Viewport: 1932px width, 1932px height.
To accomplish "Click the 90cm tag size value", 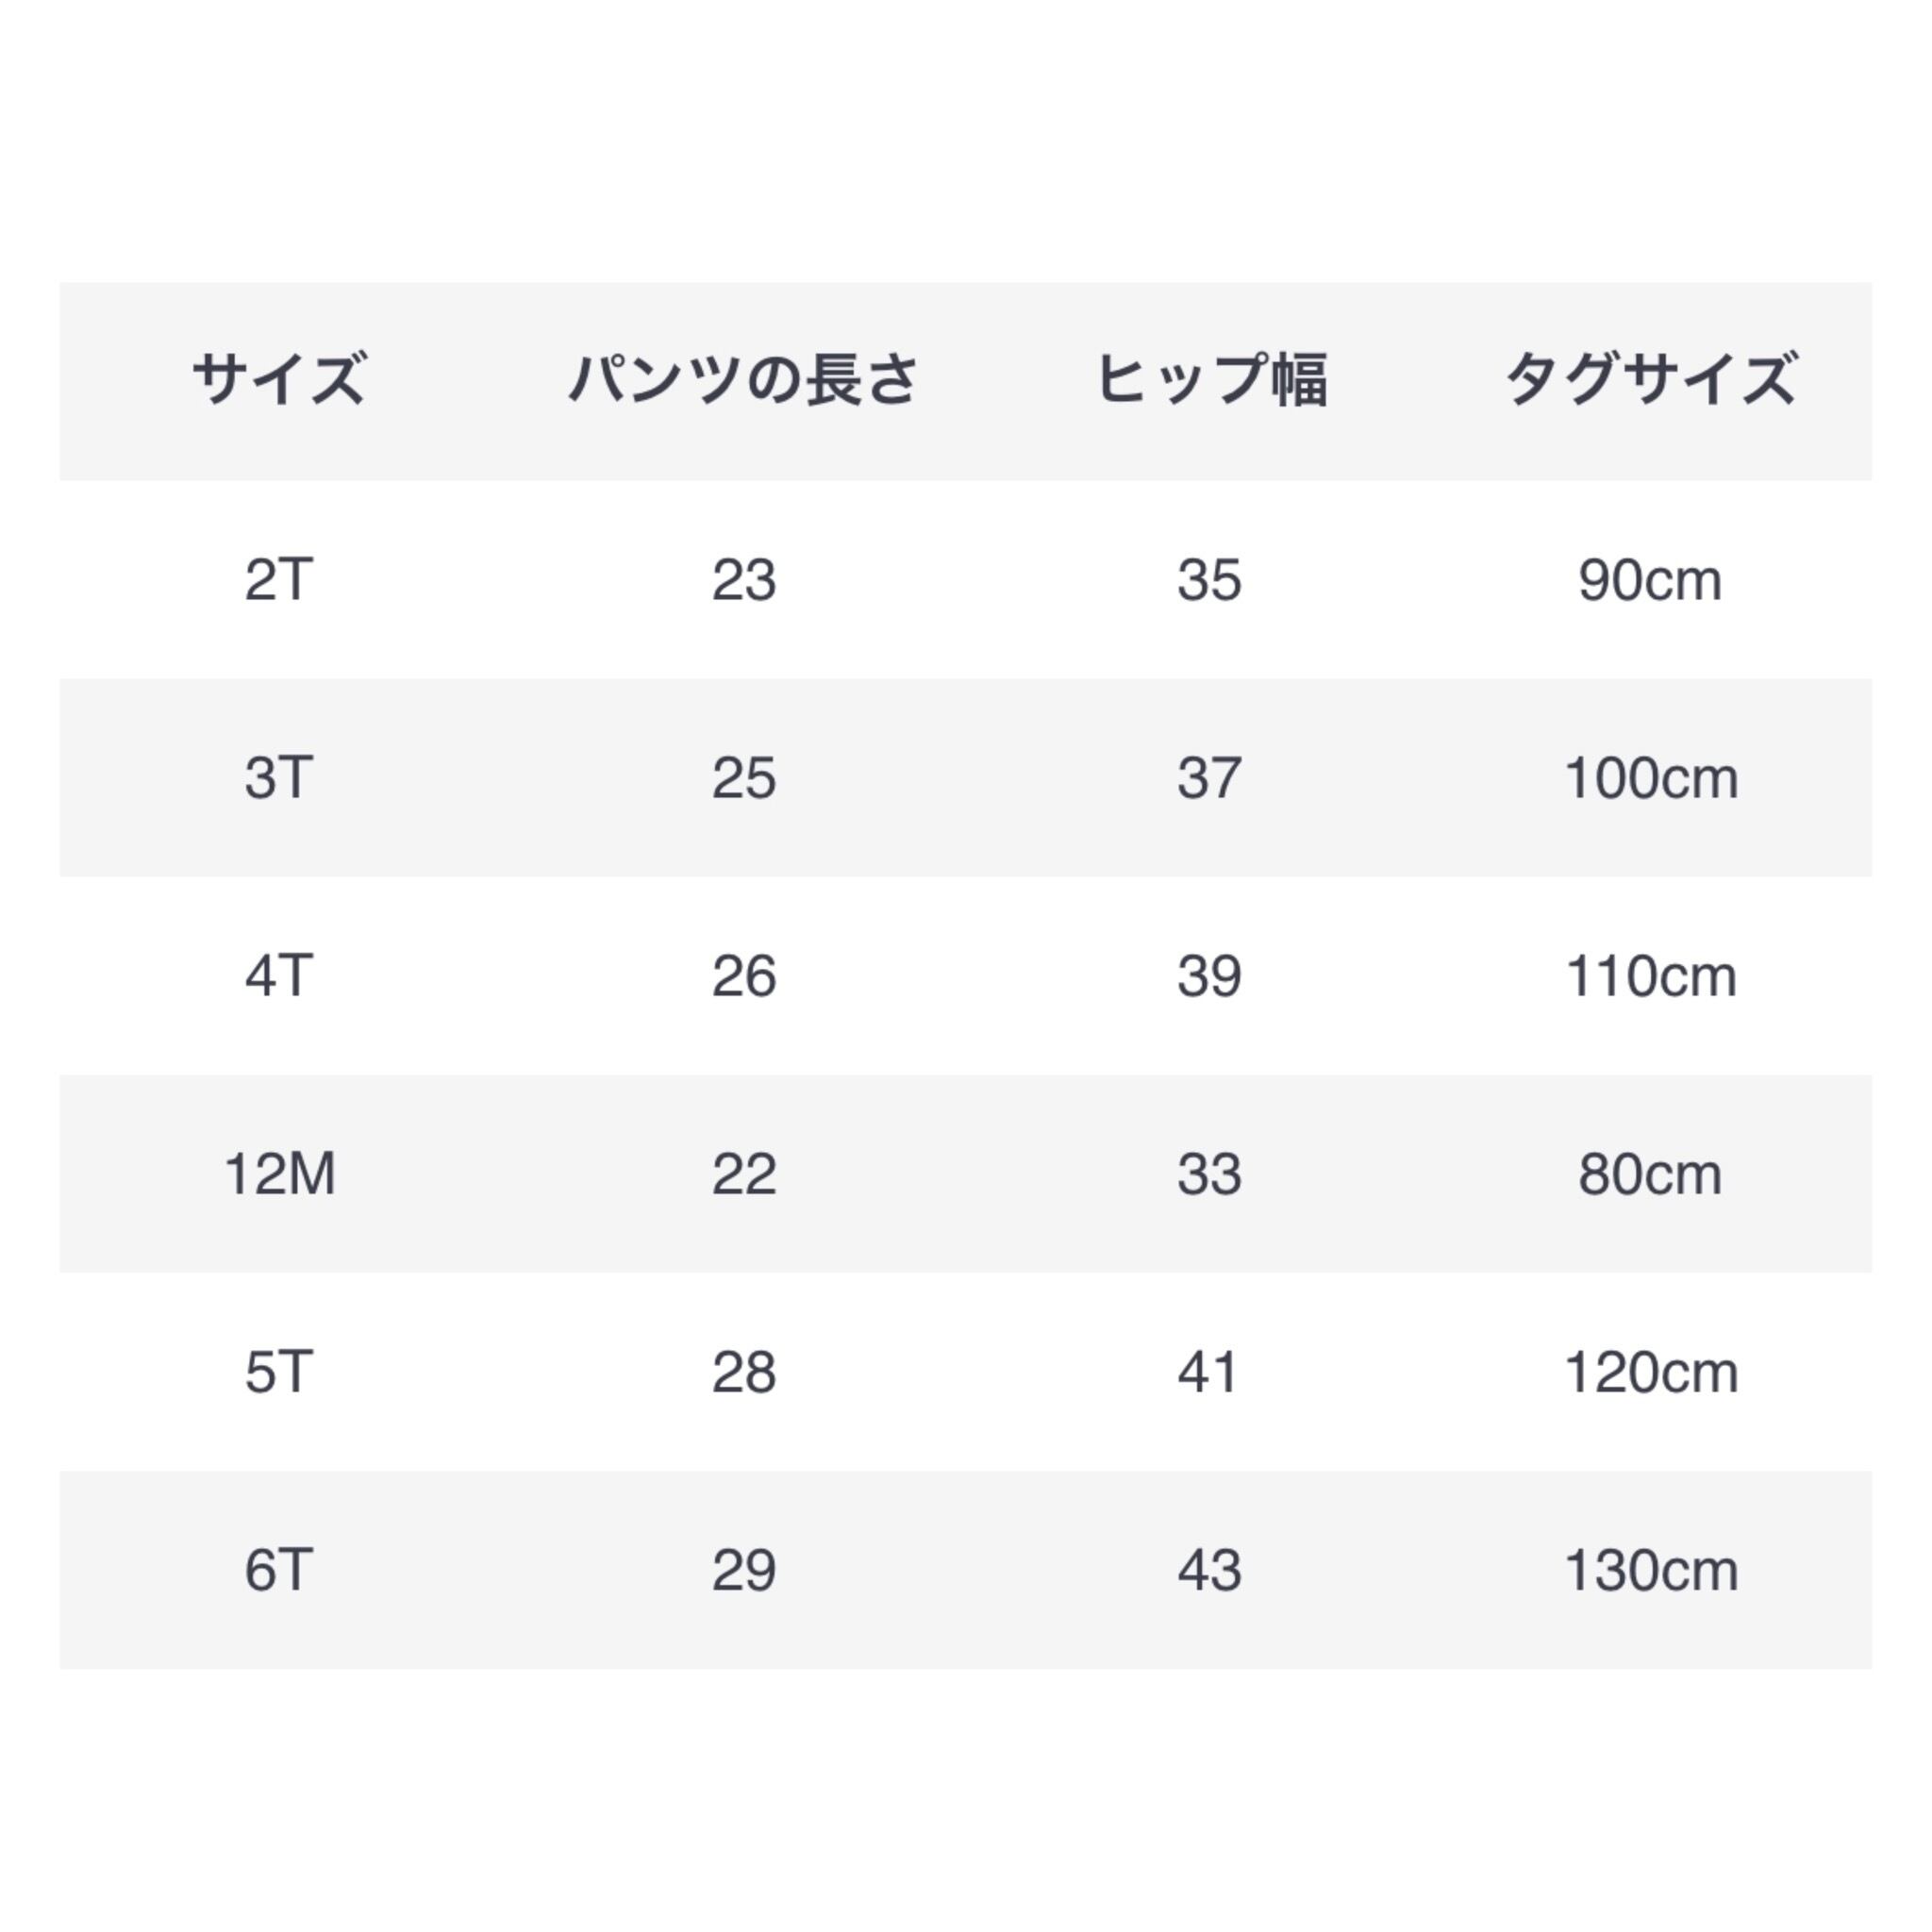I will 1650,580.
